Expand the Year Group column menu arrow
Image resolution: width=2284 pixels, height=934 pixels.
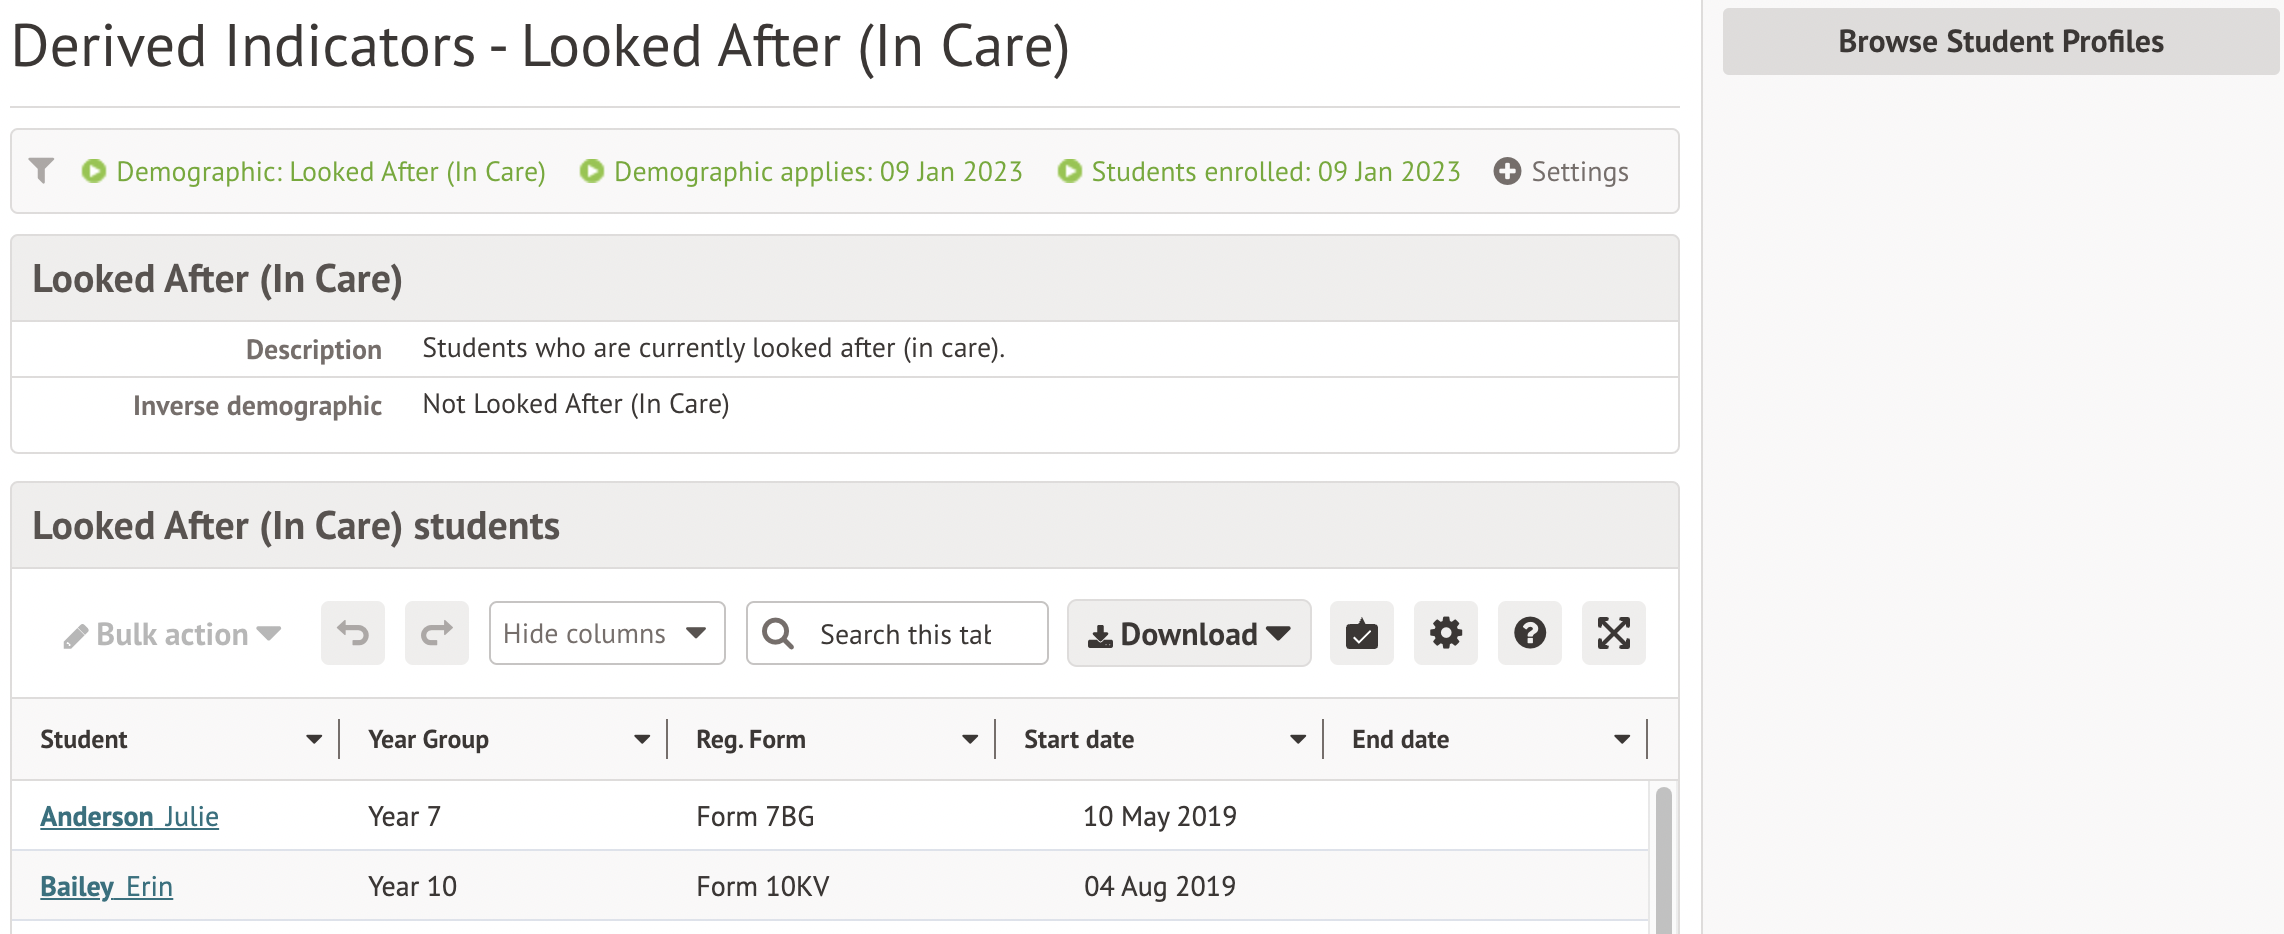[642, 740]
